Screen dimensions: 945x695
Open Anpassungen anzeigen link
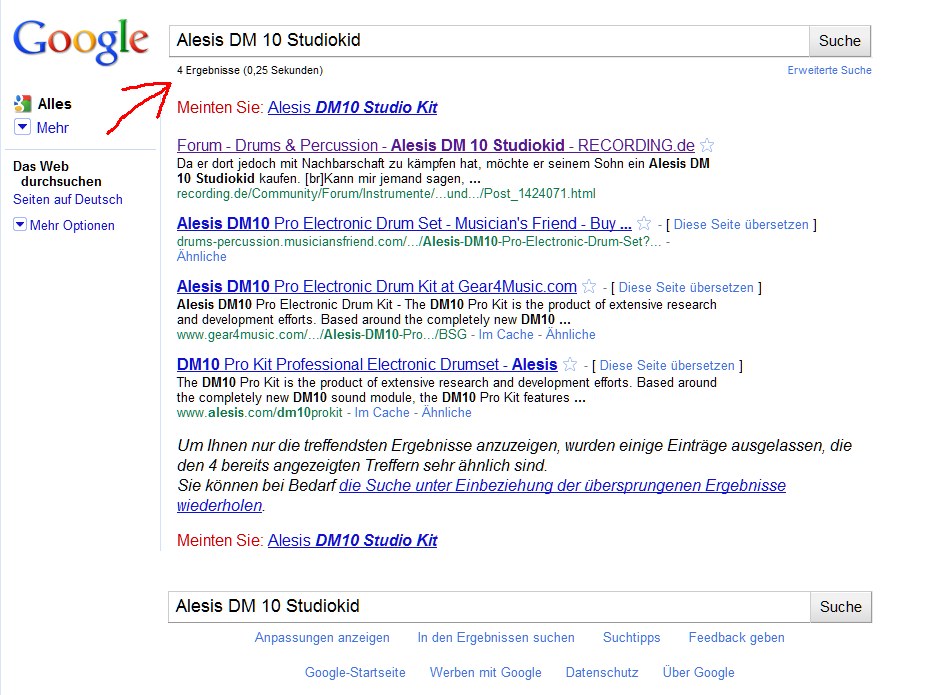[322, 638]
